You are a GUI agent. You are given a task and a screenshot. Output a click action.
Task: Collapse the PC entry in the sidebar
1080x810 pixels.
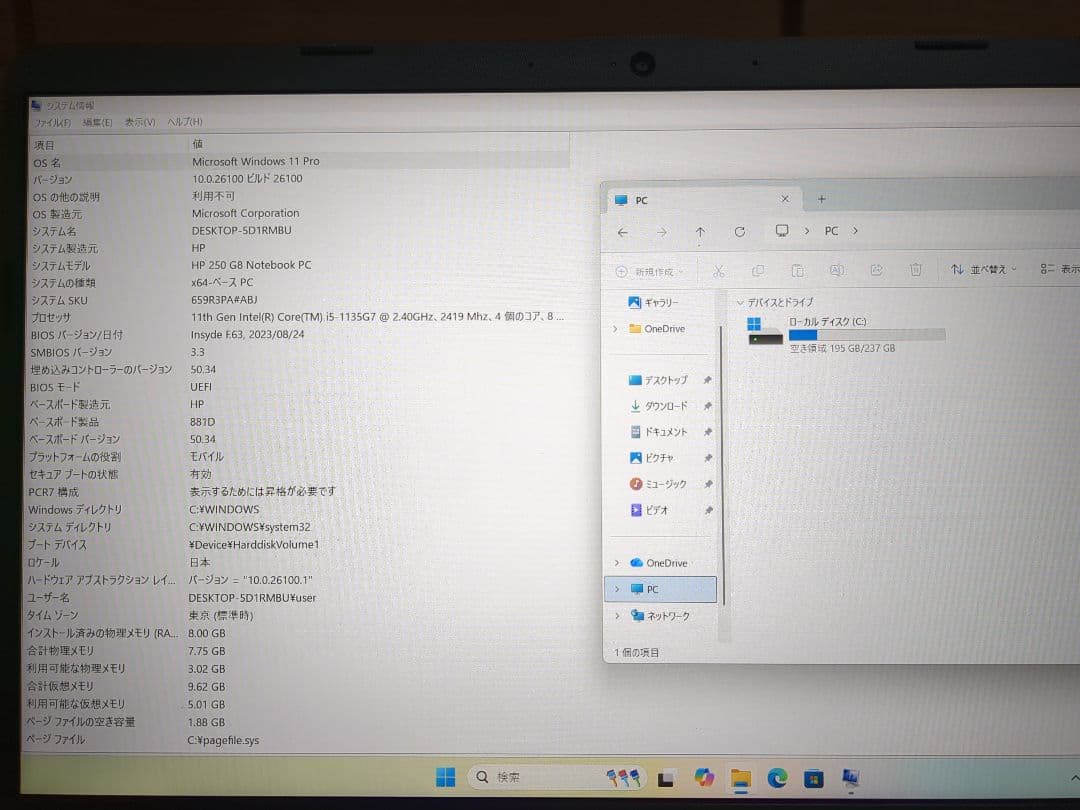coord(617,589)
